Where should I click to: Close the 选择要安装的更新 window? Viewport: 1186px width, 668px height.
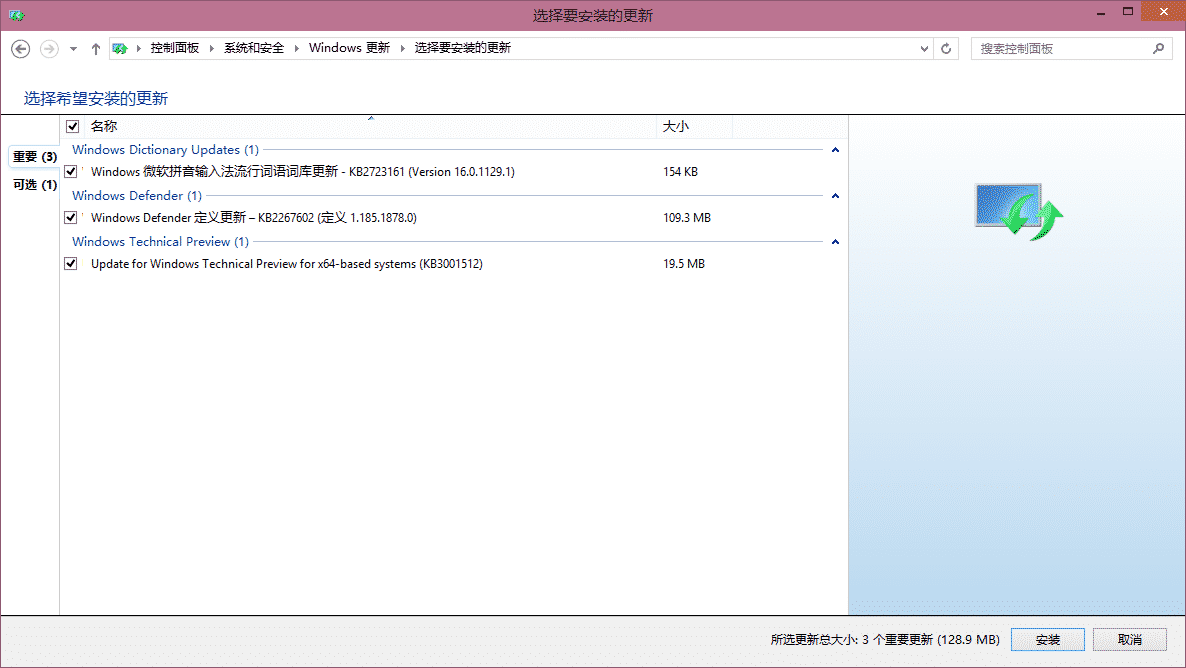click(1163, 11)
